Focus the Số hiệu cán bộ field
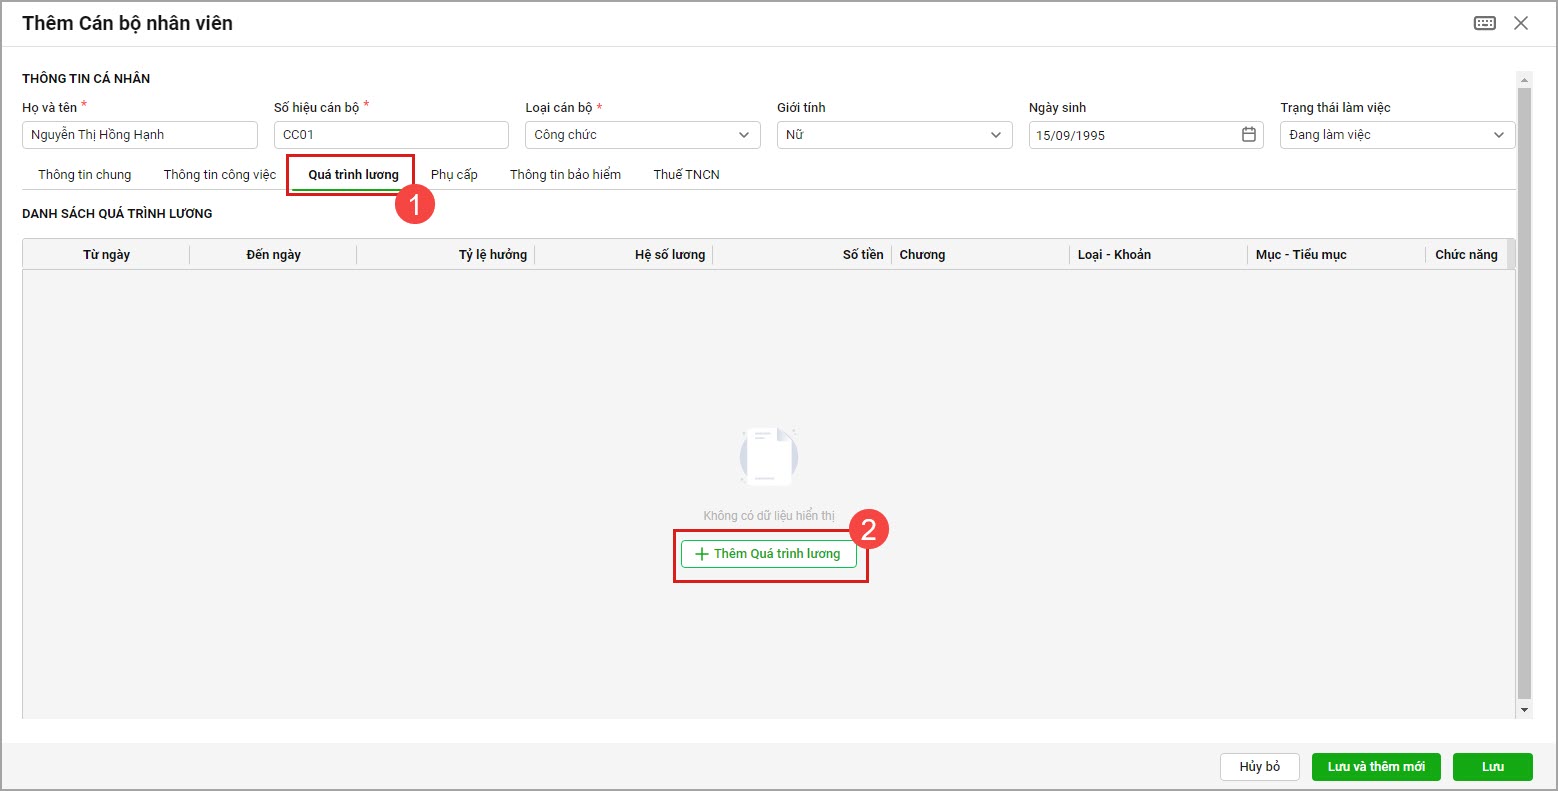 point(391,135)
